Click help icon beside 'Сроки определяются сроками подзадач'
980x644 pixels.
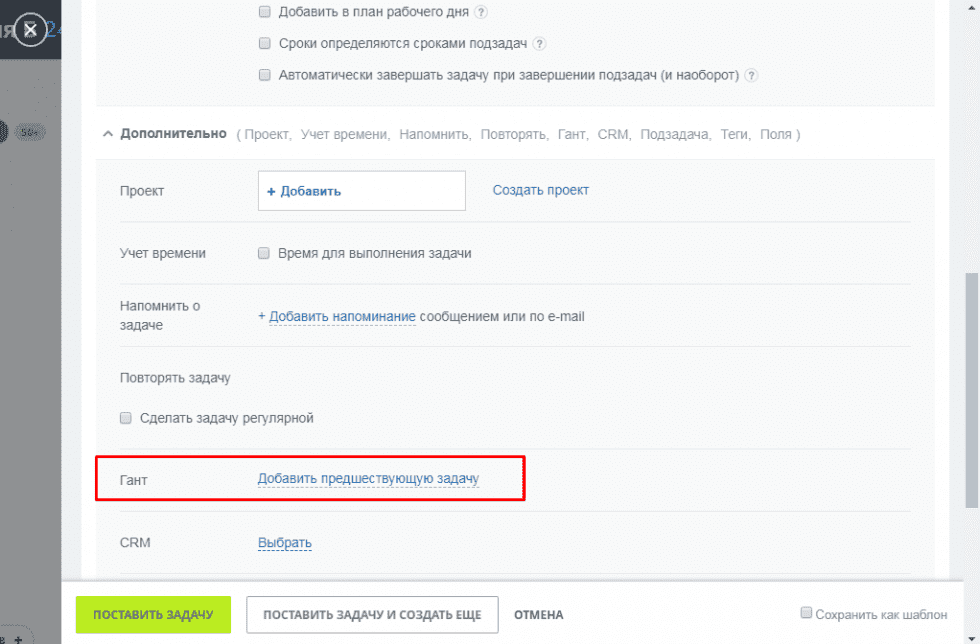540,44
